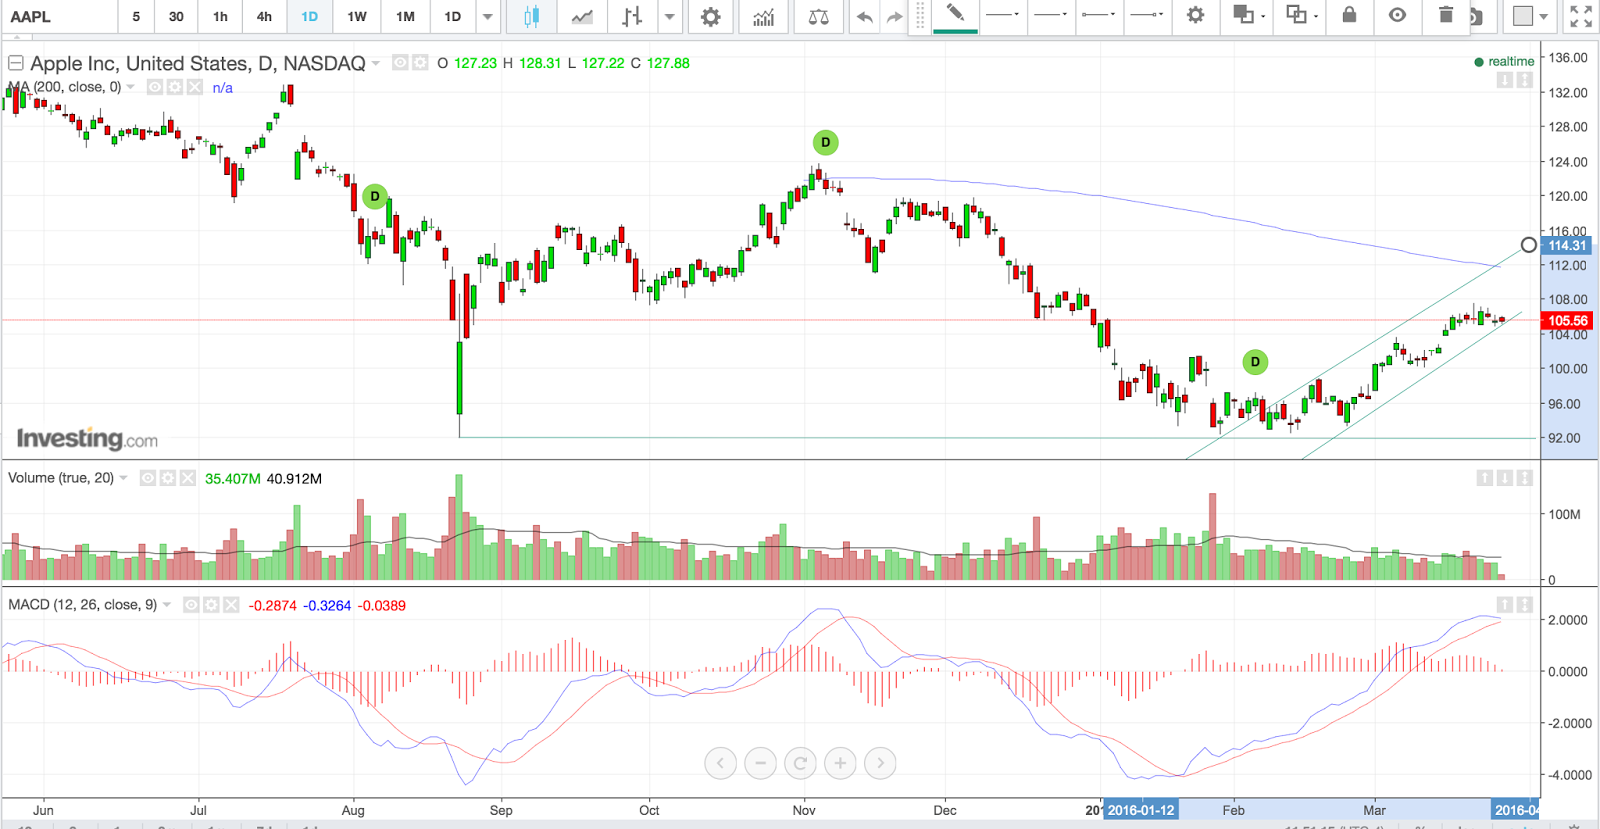The image size is (1600, 829).
Task: Open Volume (true, 20) dropdown arrow
Action: coord(123,478)
